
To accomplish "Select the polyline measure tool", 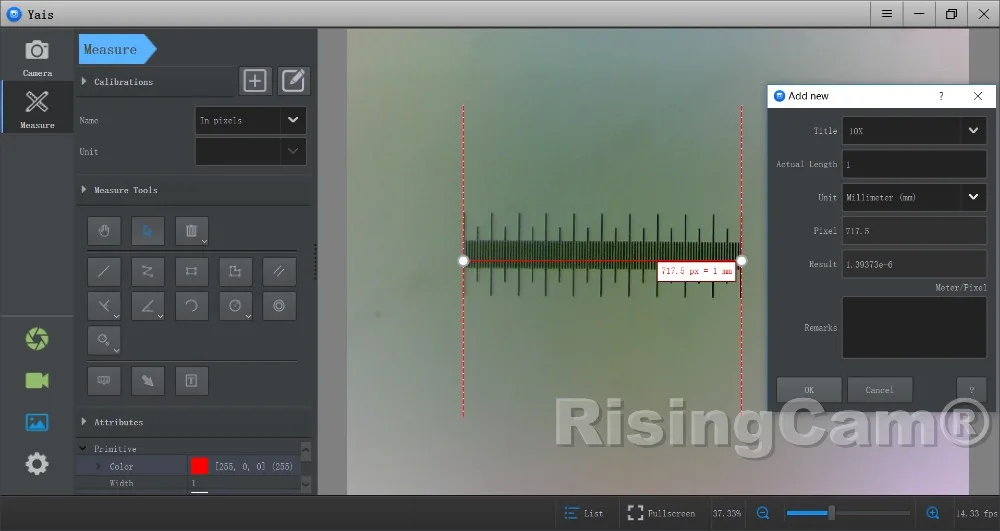I will (x=148, y=271).
